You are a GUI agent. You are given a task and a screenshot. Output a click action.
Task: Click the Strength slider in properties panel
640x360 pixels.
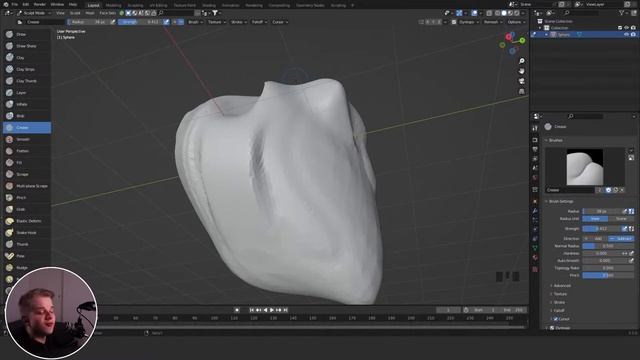coord(602,229)
